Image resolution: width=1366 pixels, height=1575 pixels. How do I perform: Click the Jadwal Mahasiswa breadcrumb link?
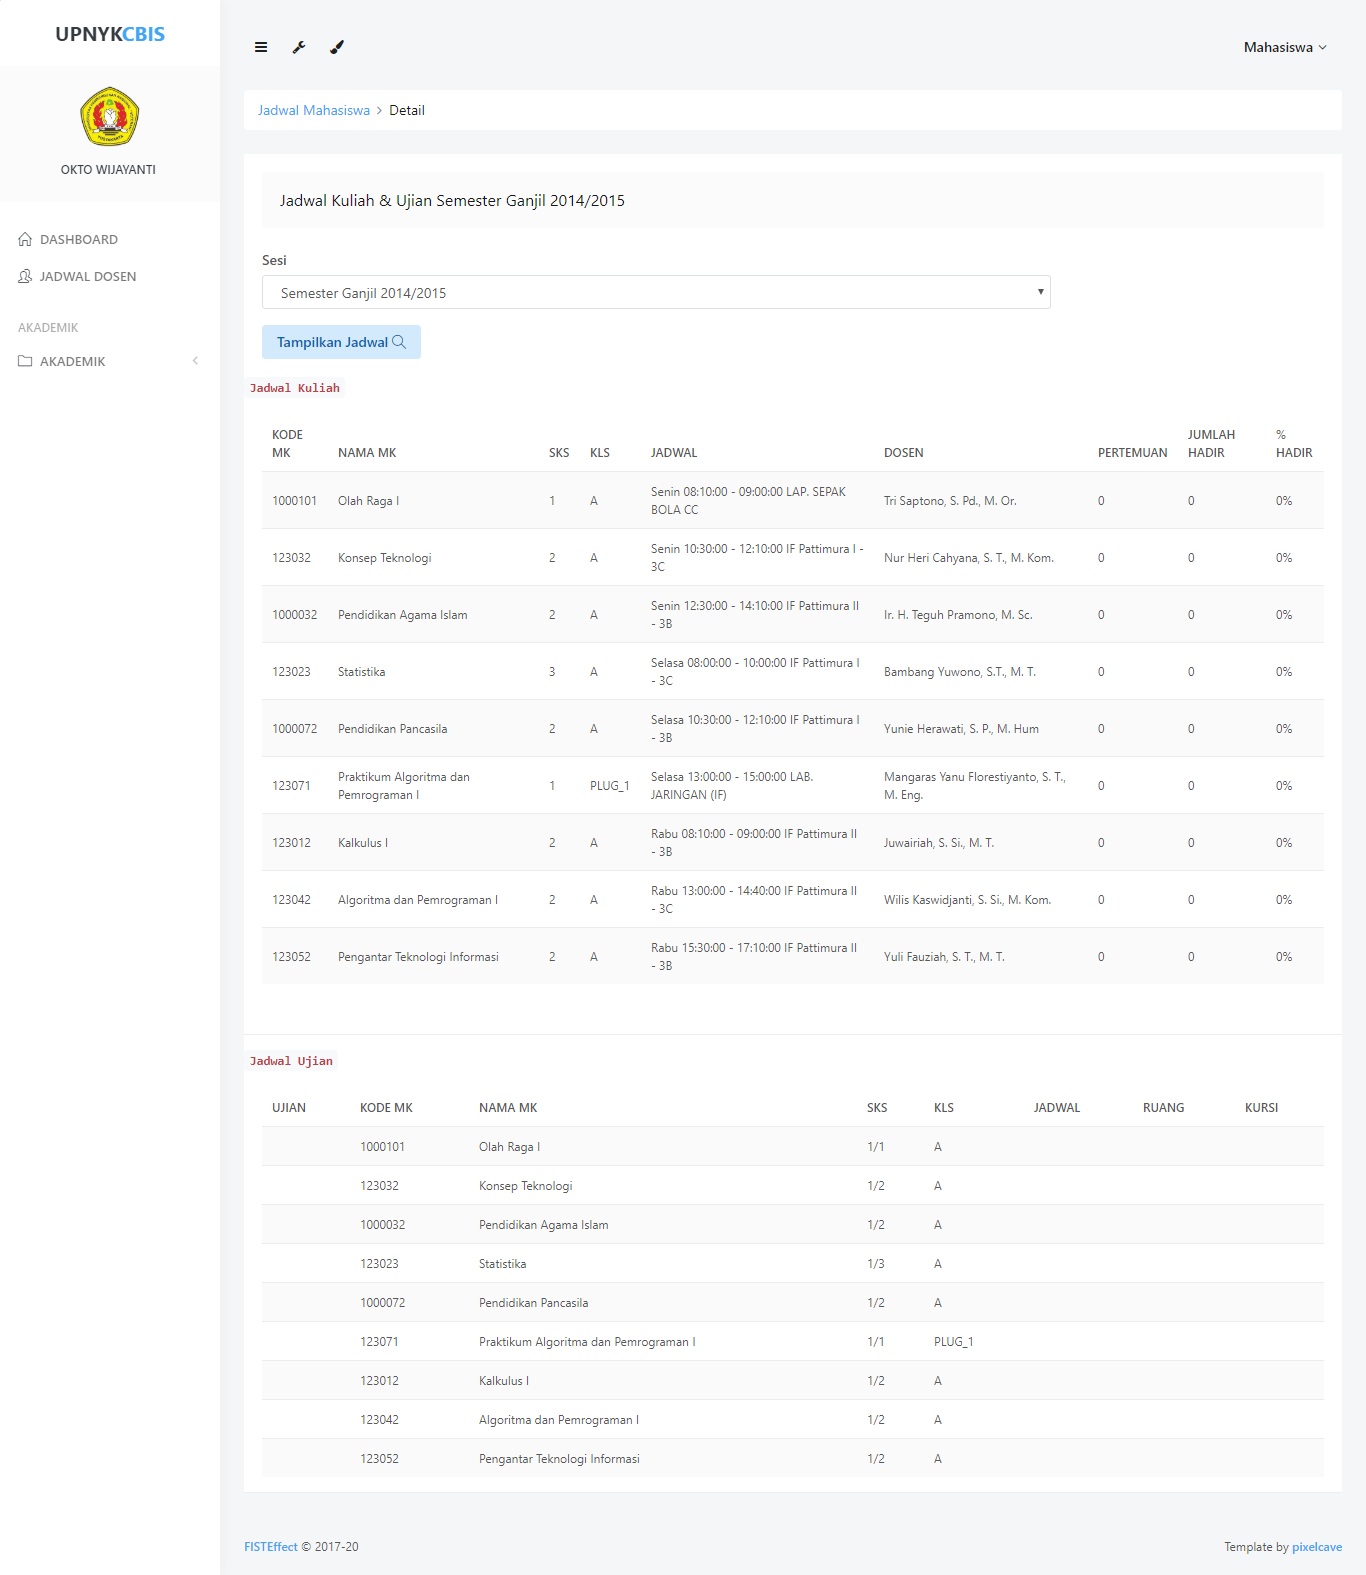(x=313, y=111)
